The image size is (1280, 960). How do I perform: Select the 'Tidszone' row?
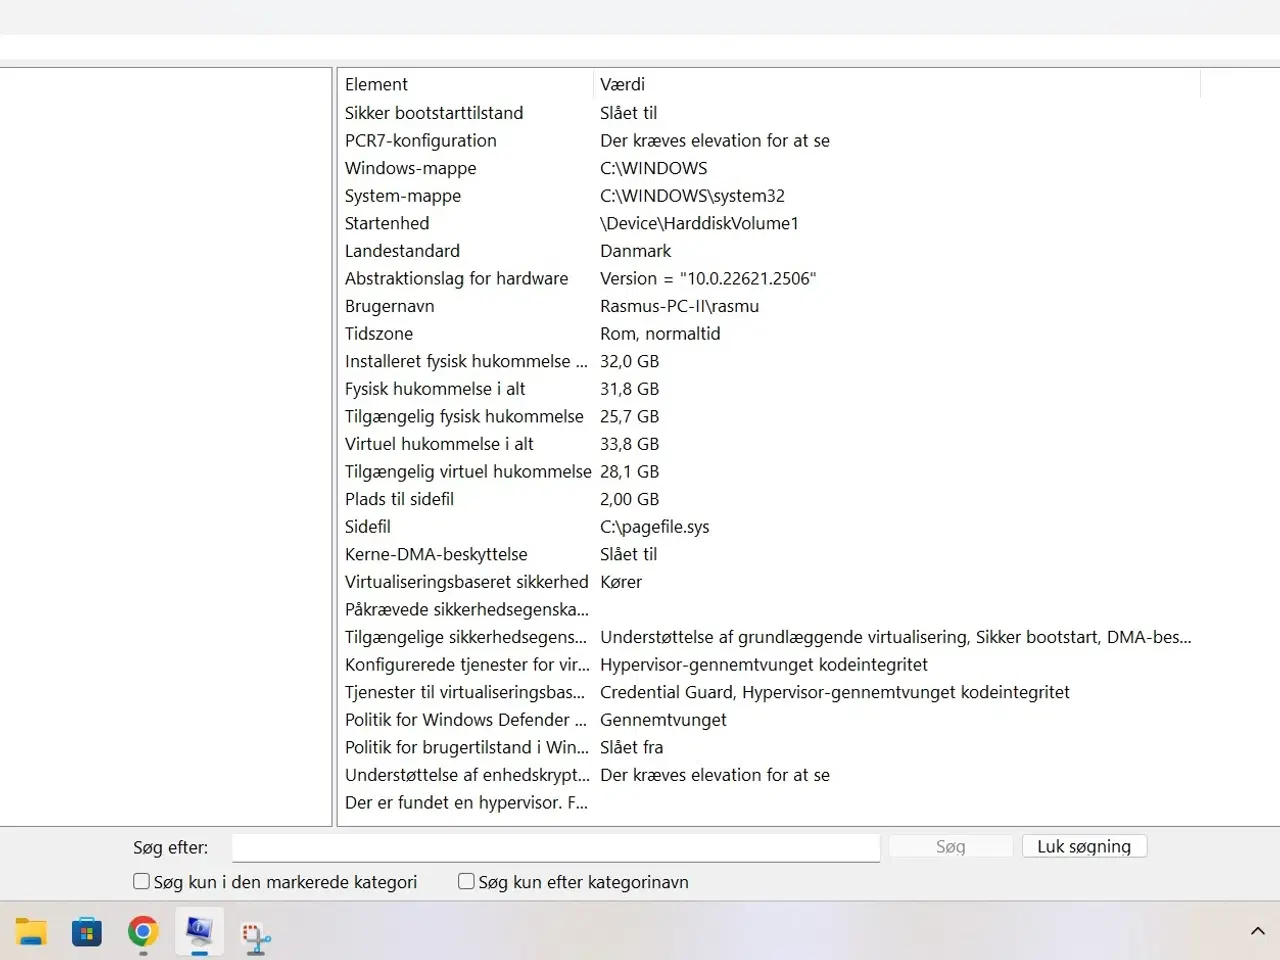click(379, 333)
